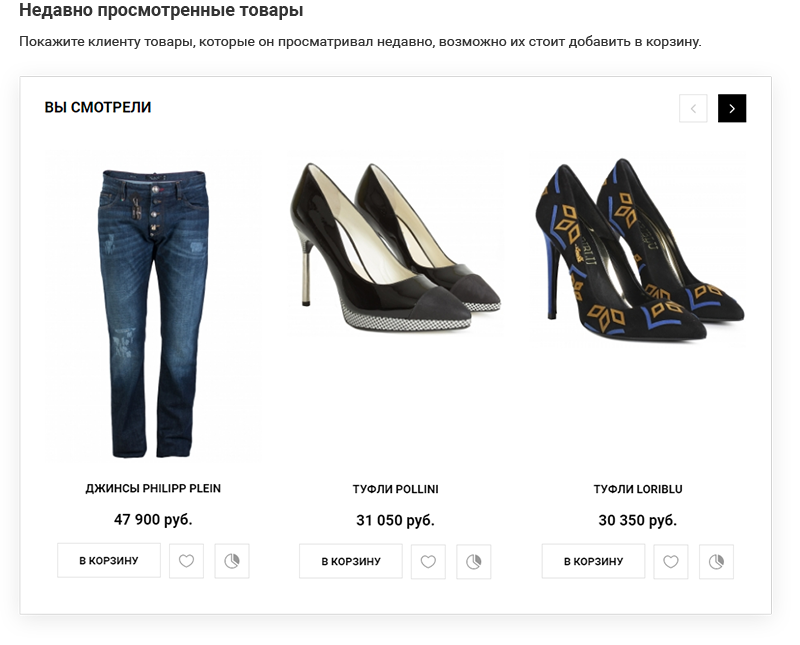Add Philipp Plein jeans to cart
800x645 pixels.
(109, 561)
